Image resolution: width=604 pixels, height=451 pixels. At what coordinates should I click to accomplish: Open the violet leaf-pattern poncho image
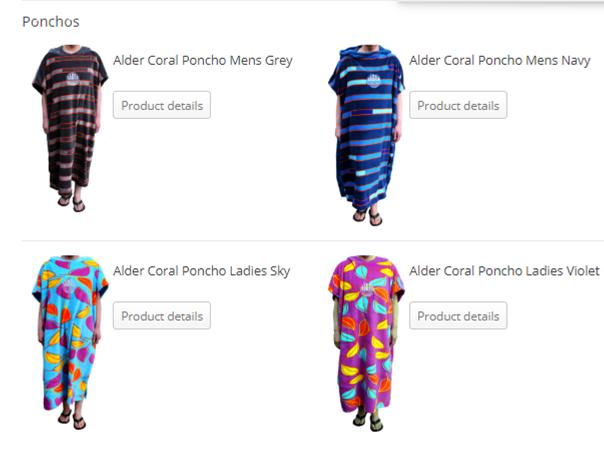(366, 343)
